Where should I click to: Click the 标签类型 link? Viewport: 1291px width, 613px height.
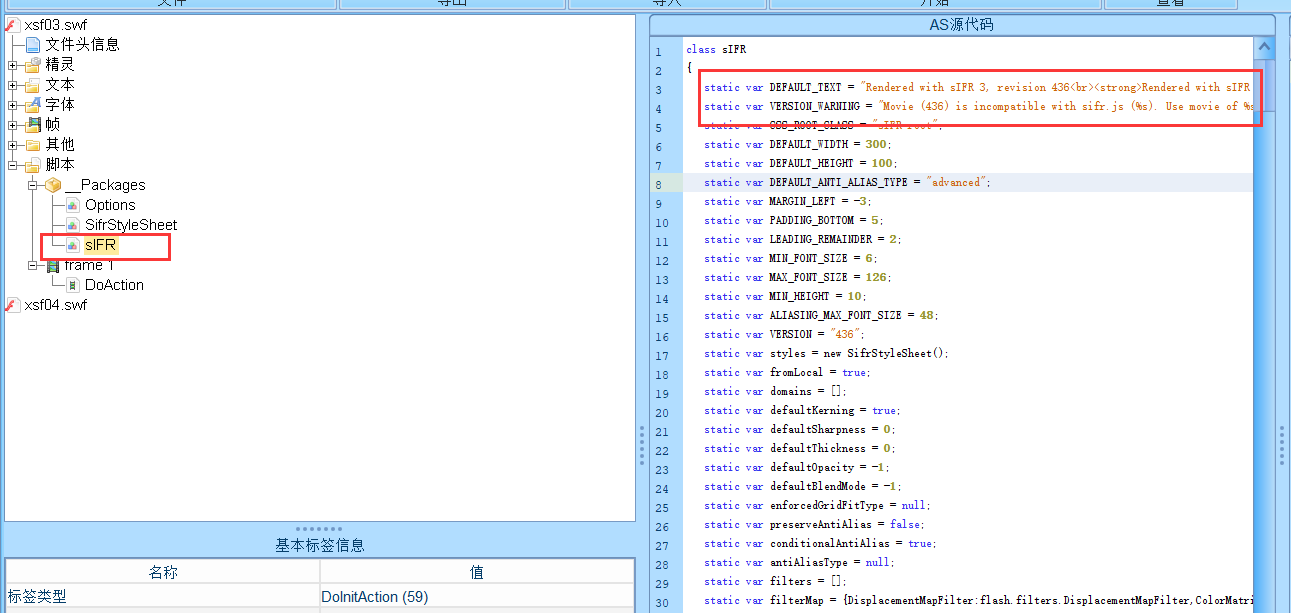38,597
